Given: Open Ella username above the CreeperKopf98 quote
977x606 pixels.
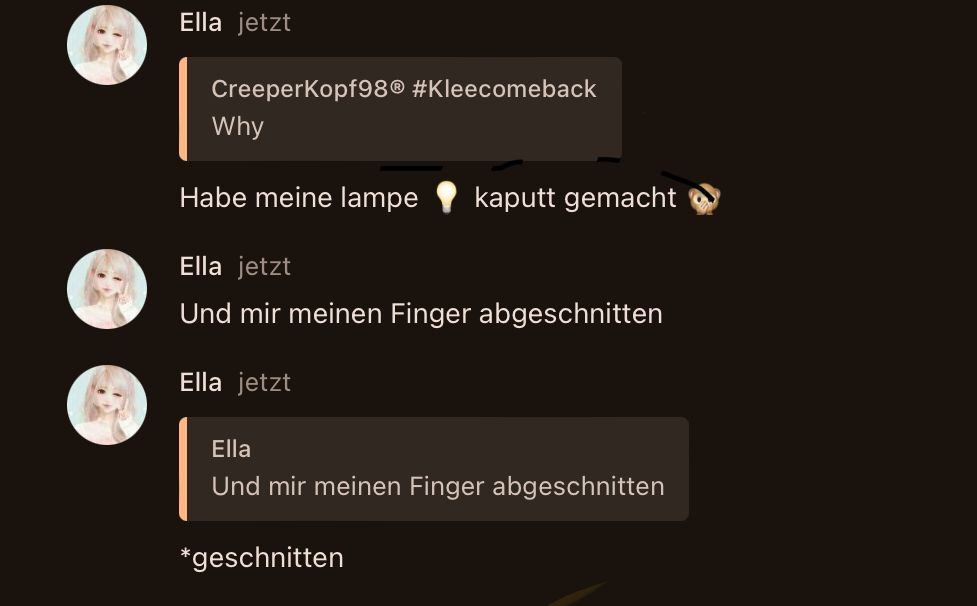Looking at the screenshot, I should pyautogui.click(x=201, y=23).
